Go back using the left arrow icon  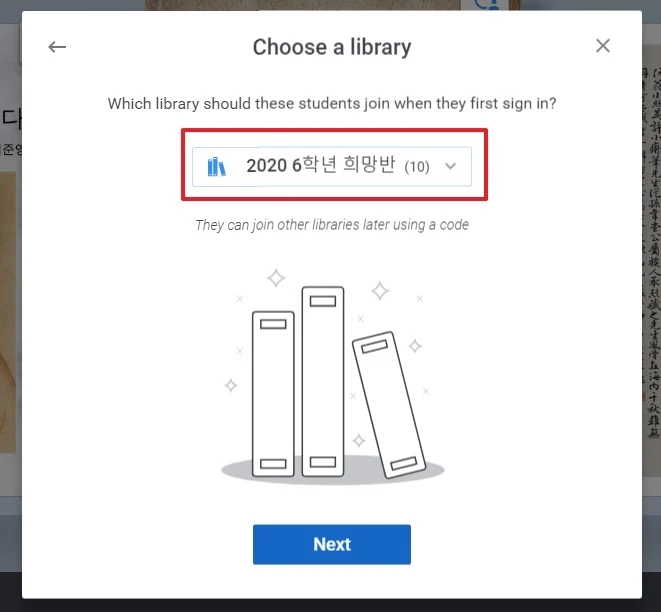[57, 47]
